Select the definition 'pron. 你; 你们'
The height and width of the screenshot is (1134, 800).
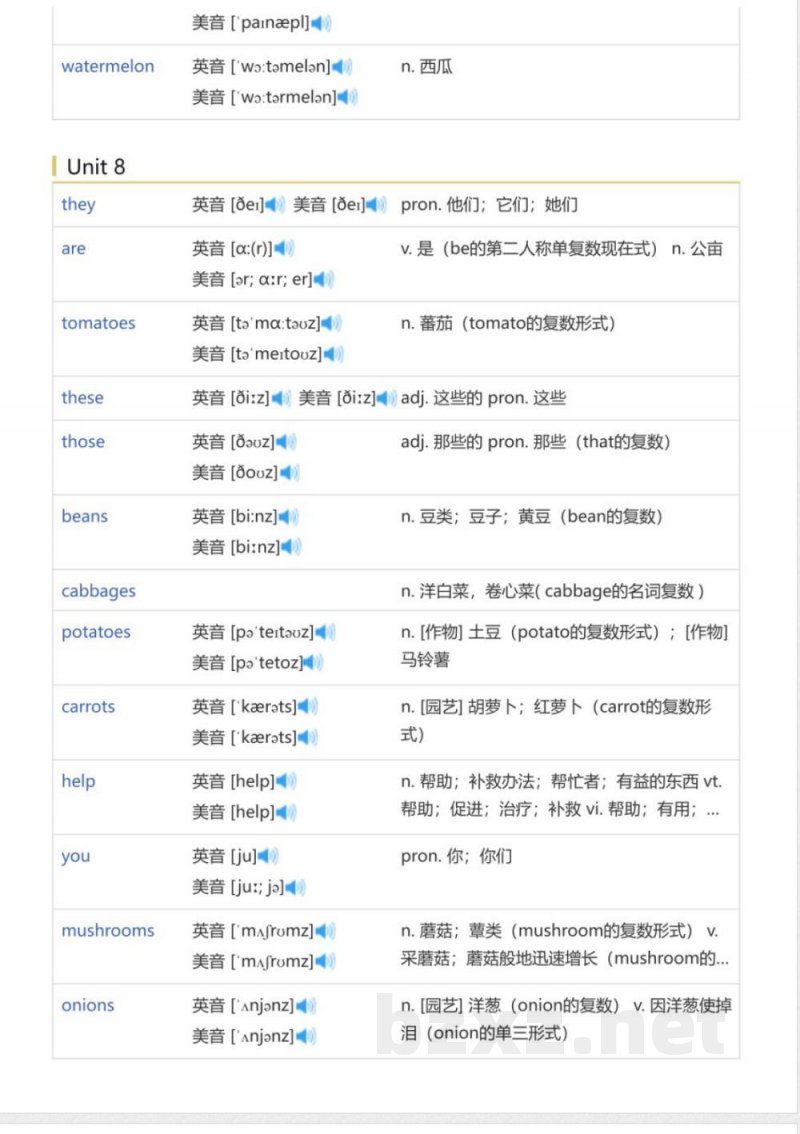[x=456, y=856]
